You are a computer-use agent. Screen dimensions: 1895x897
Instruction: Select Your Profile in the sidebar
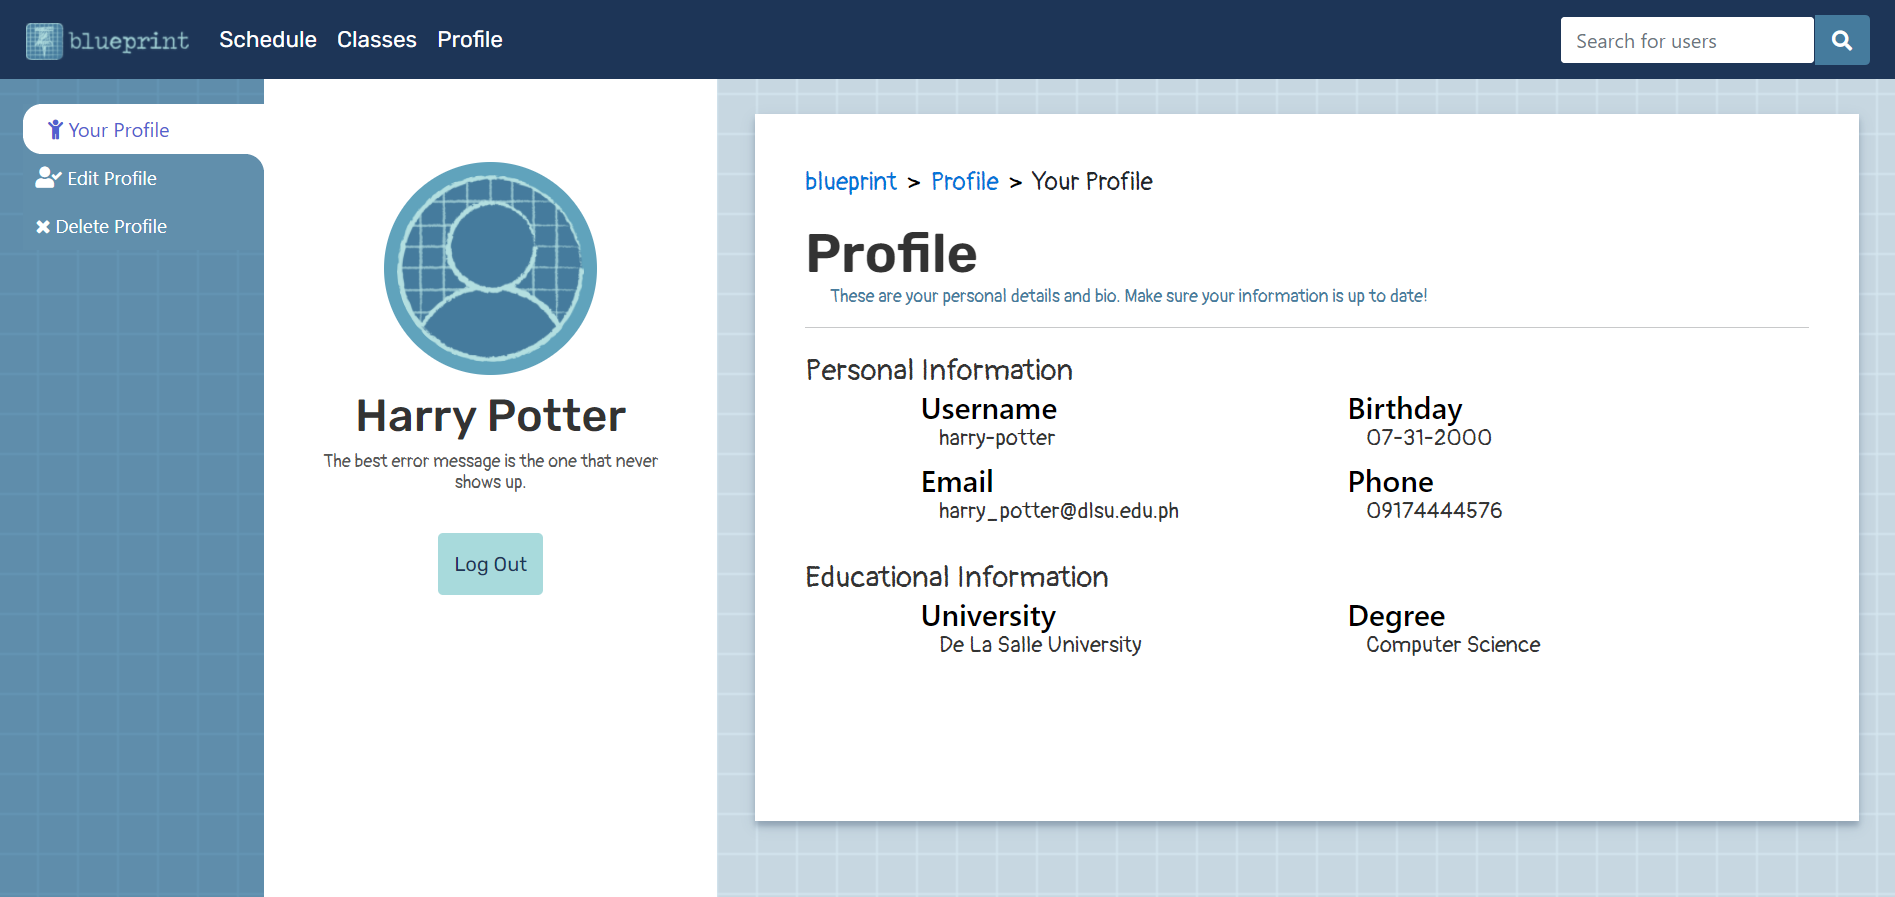[143, 129]
